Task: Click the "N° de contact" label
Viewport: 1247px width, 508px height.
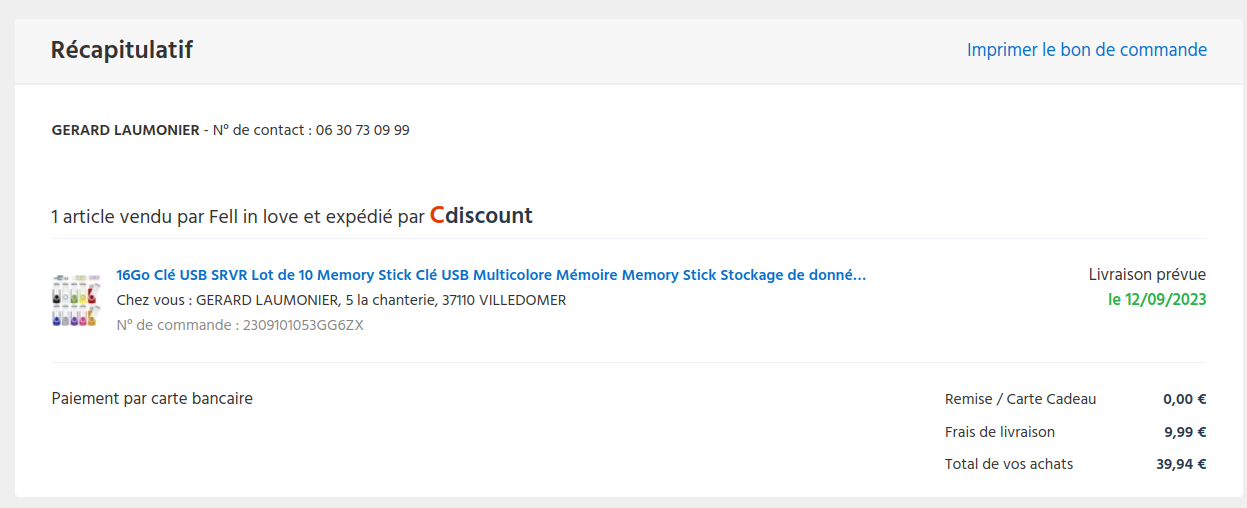Action: tap(259, 130)
